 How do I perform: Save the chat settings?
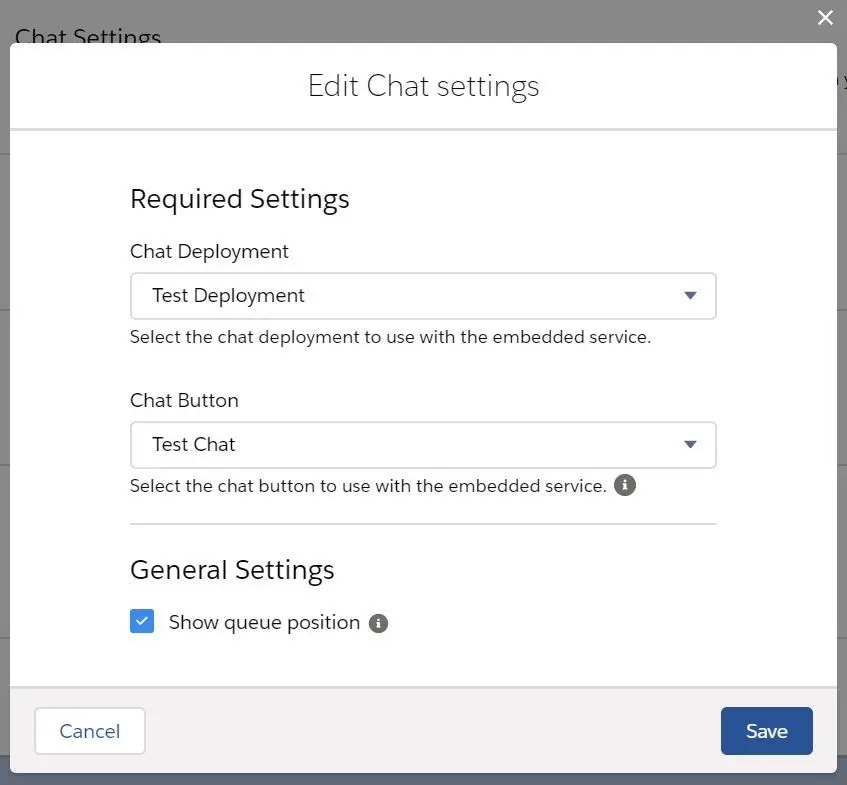[x=767, y=731]
